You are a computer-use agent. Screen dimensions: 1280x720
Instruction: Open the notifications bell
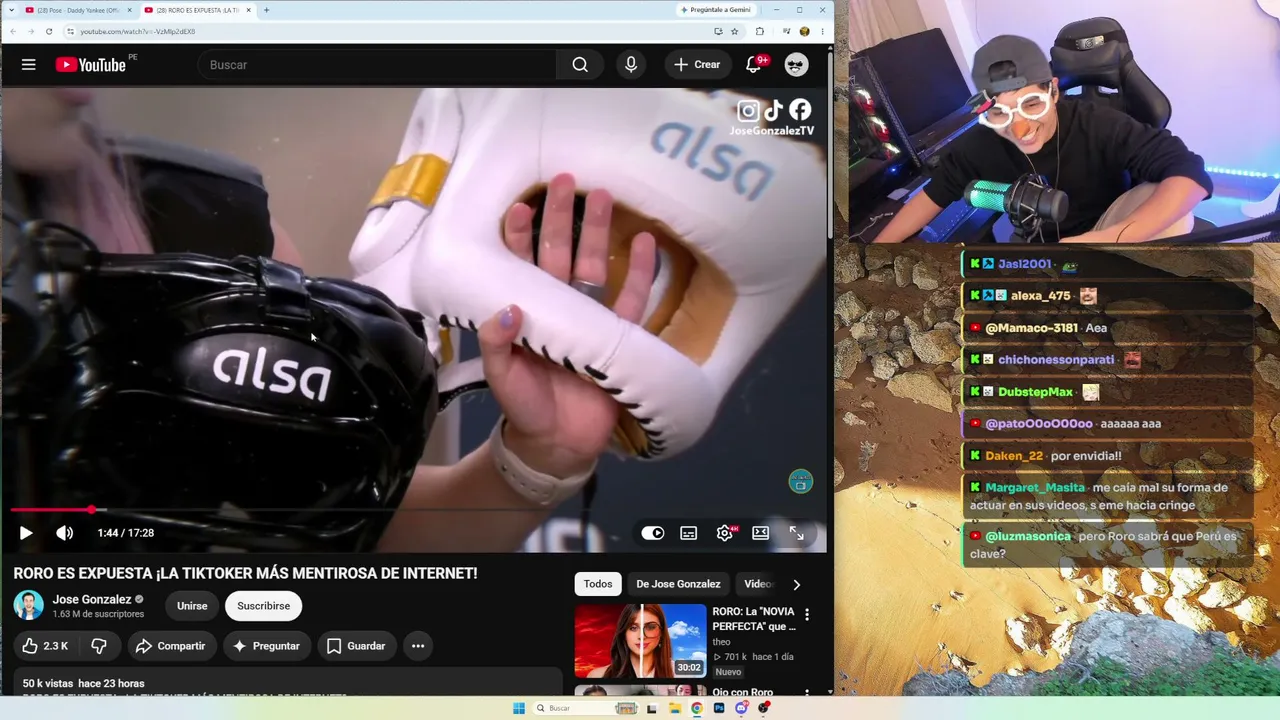pyautogui.click(x=754, y=65)
